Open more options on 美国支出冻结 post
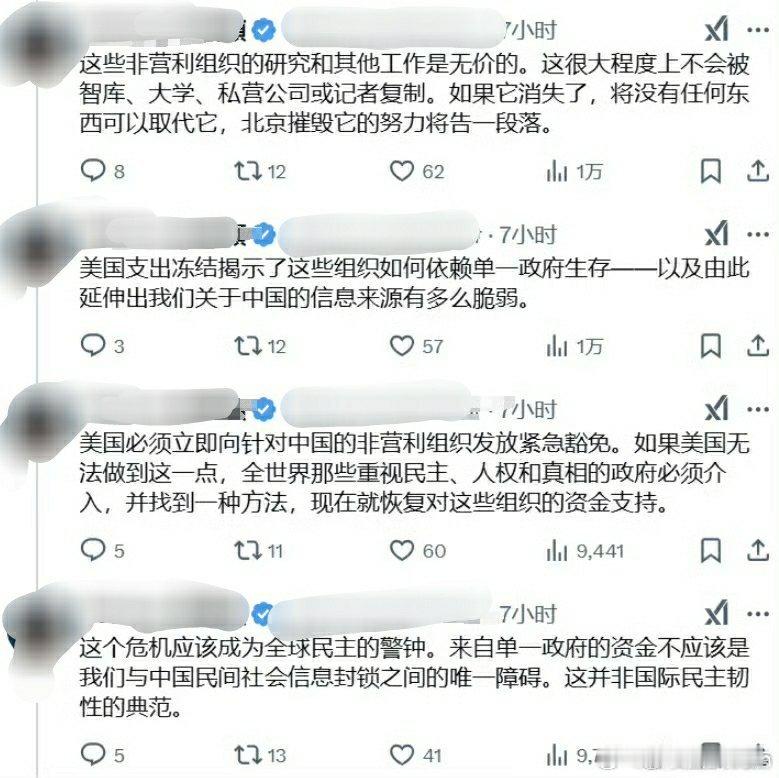 tap(758, 234)
